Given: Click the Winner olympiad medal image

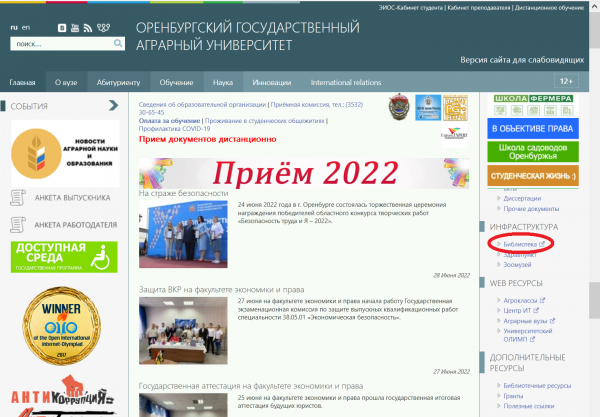Looking at the screenshot, I should tap(62, 326).
